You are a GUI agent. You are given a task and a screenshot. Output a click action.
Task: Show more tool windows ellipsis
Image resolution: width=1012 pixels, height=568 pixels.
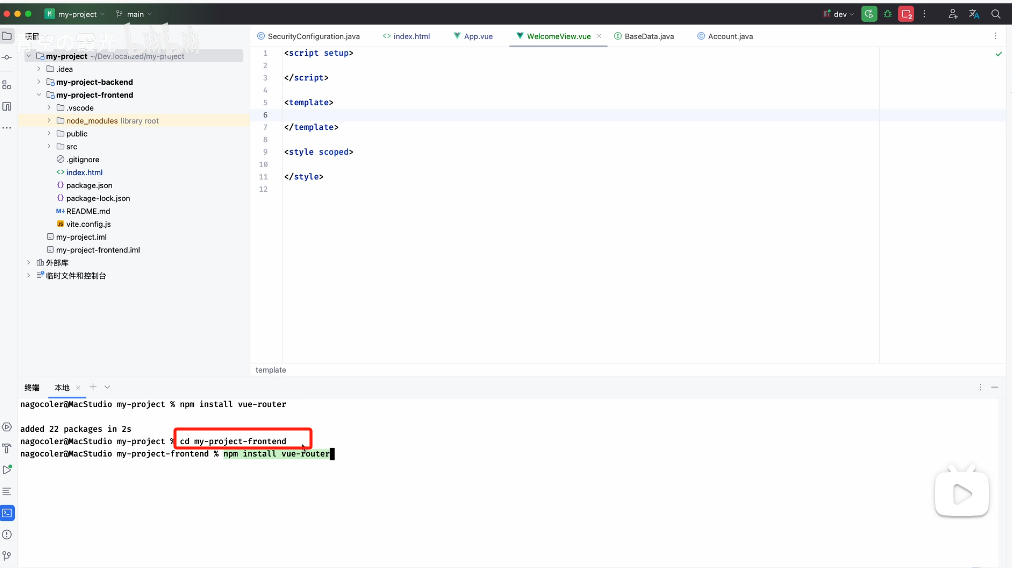(7, 128)
